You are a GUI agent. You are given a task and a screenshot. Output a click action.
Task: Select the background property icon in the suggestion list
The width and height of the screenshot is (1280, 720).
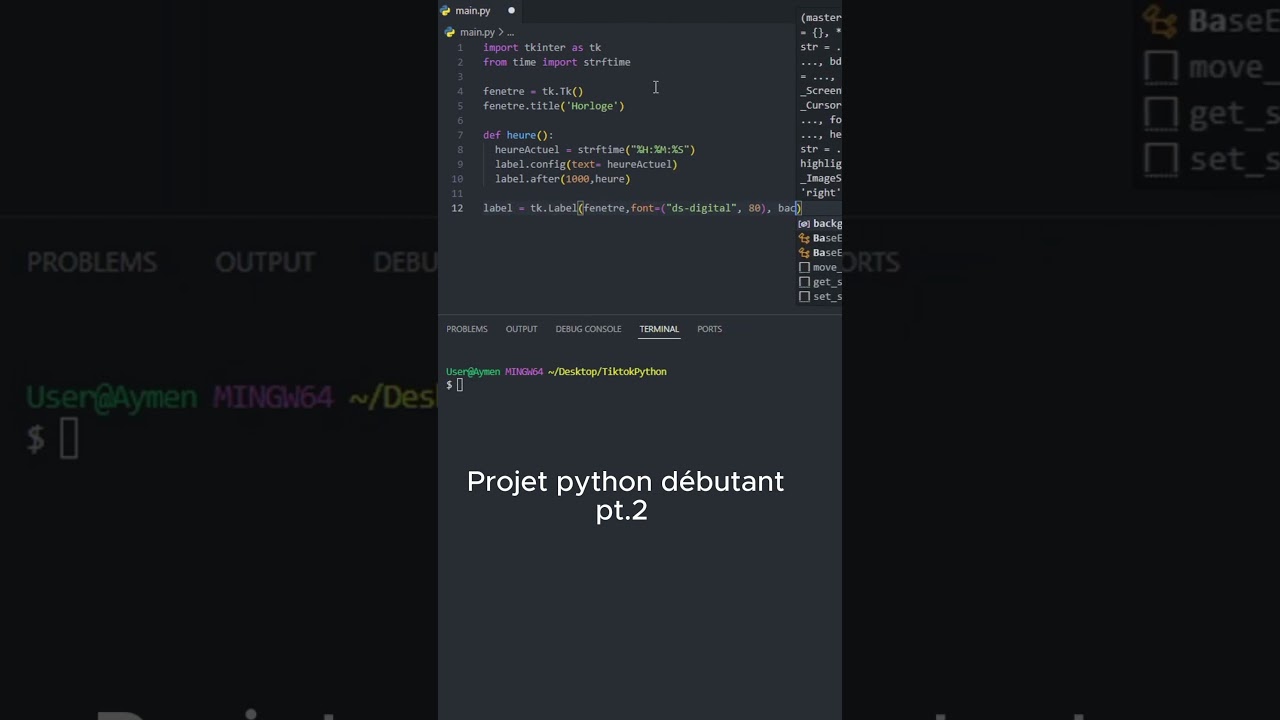(805, 223)
